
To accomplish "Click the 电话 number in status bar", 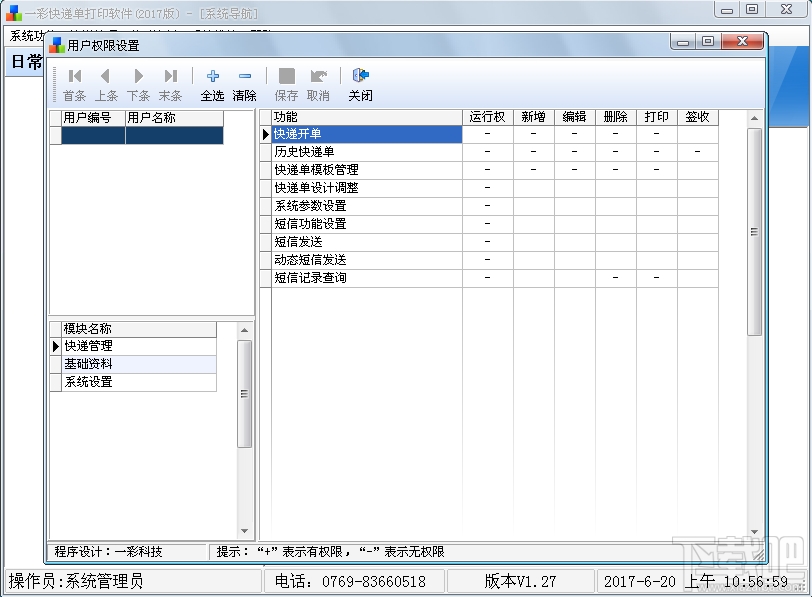I will pyautogui.click(x=350, y=581).
